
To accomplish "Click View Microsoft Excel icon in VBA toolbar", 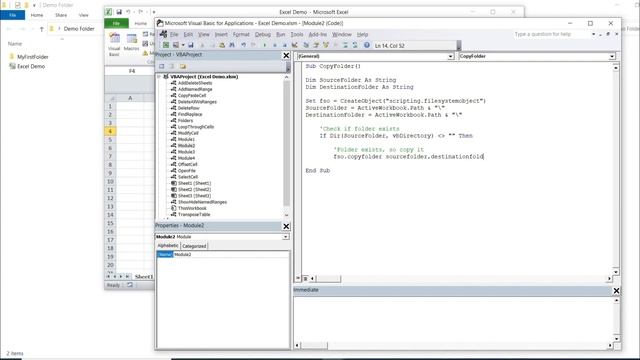I will pos(166,45).
